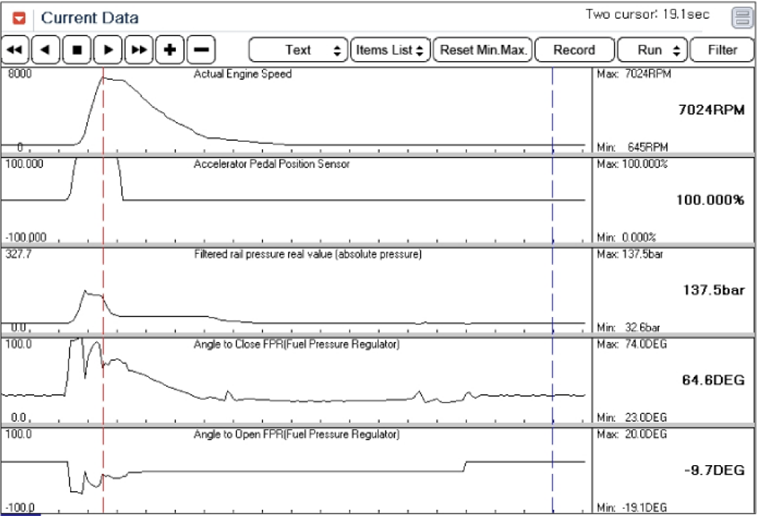Image resolution: width=757 pixels, height=516 pixels.
Task: Click the 137.5bar current value
Action: click(x=714, y=290)
